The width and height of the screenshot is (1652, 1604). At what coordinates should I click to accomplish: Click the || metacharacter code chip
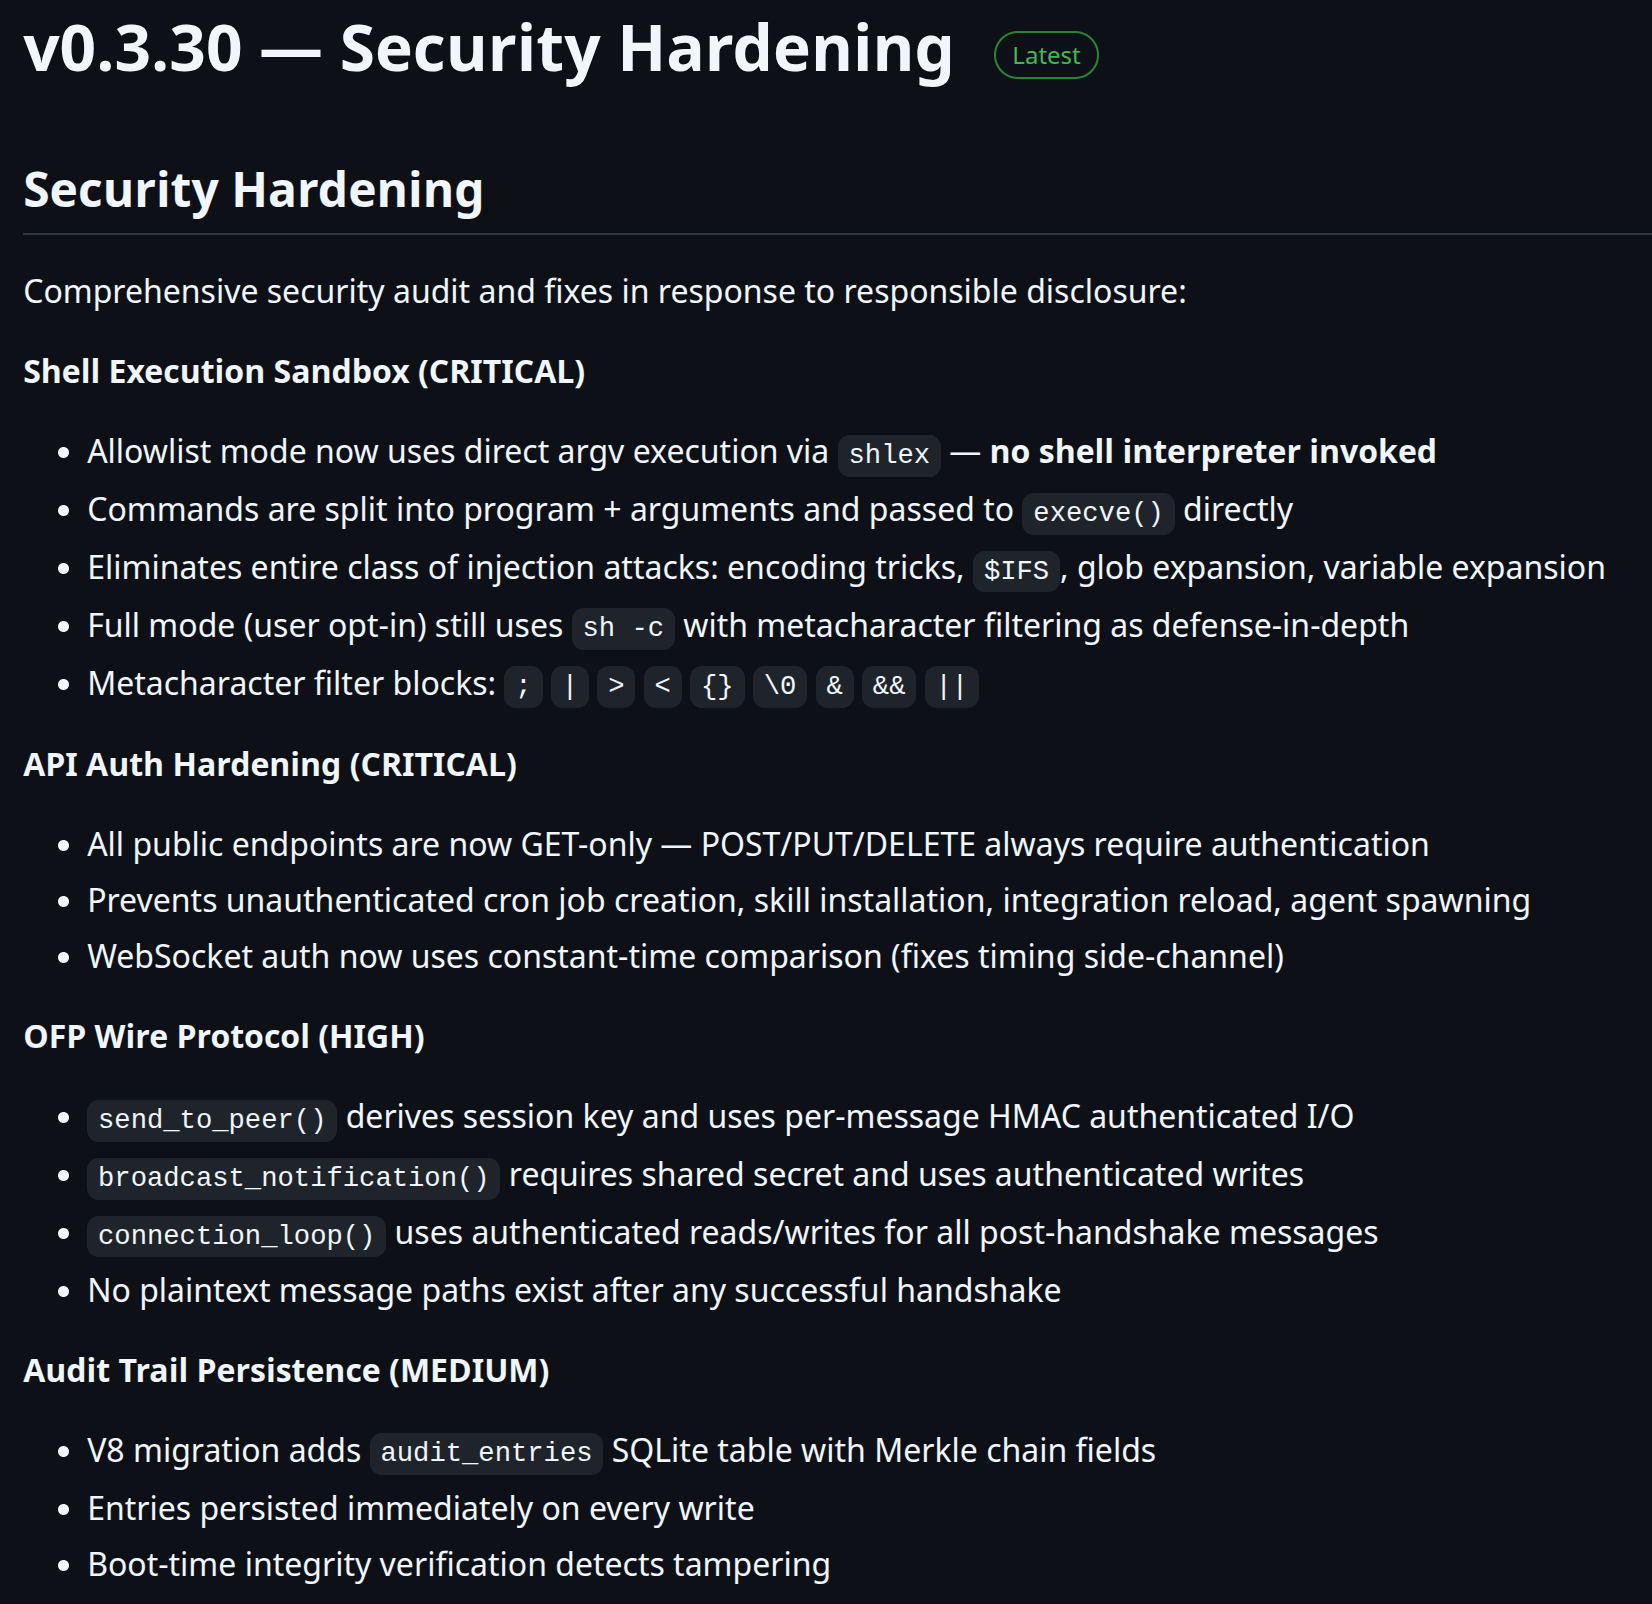click(951, 687)
